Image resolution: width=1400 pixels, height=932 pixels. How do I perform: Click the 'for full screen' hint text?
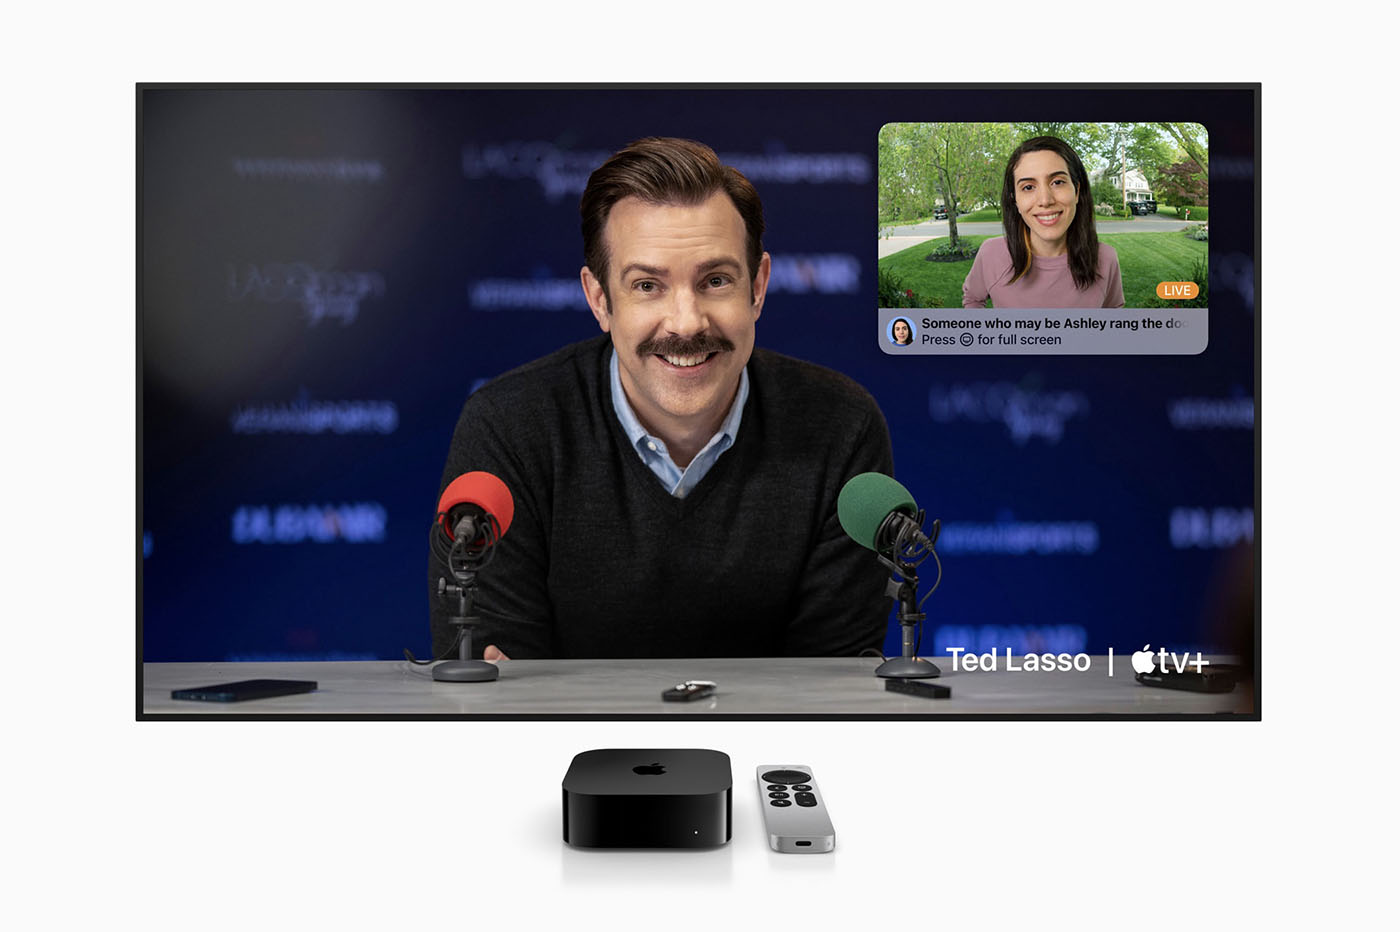point(1019,340)
